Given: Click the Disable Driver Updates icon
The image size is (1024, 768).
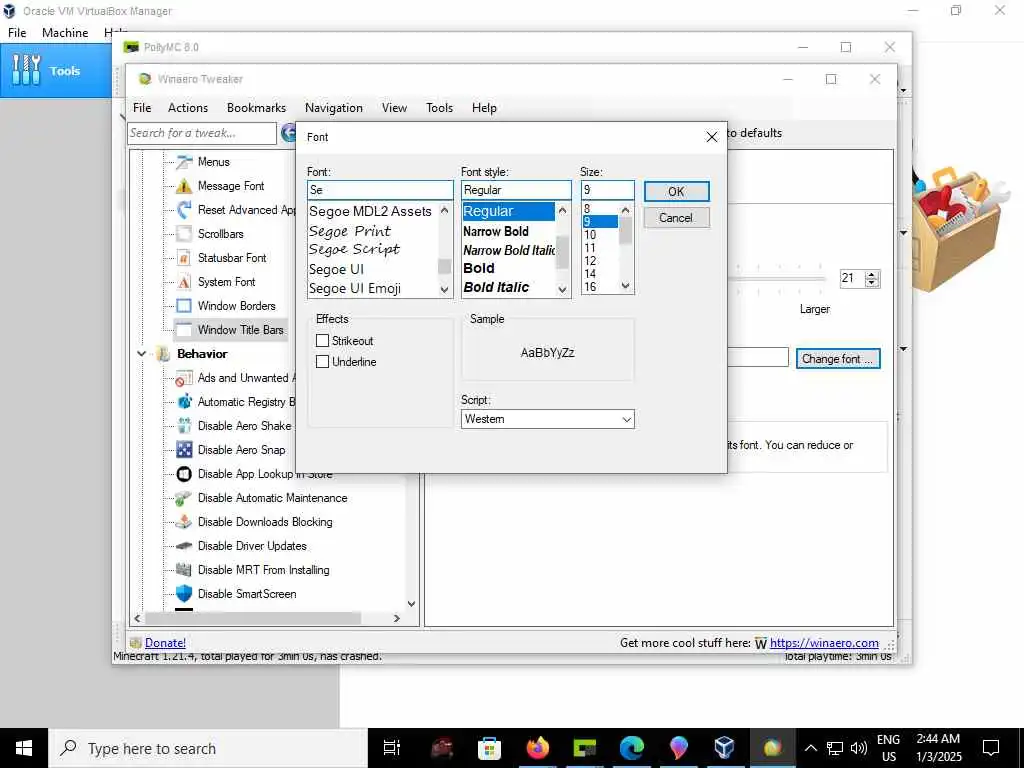Looking at the screenshot, I should point(184,546).
